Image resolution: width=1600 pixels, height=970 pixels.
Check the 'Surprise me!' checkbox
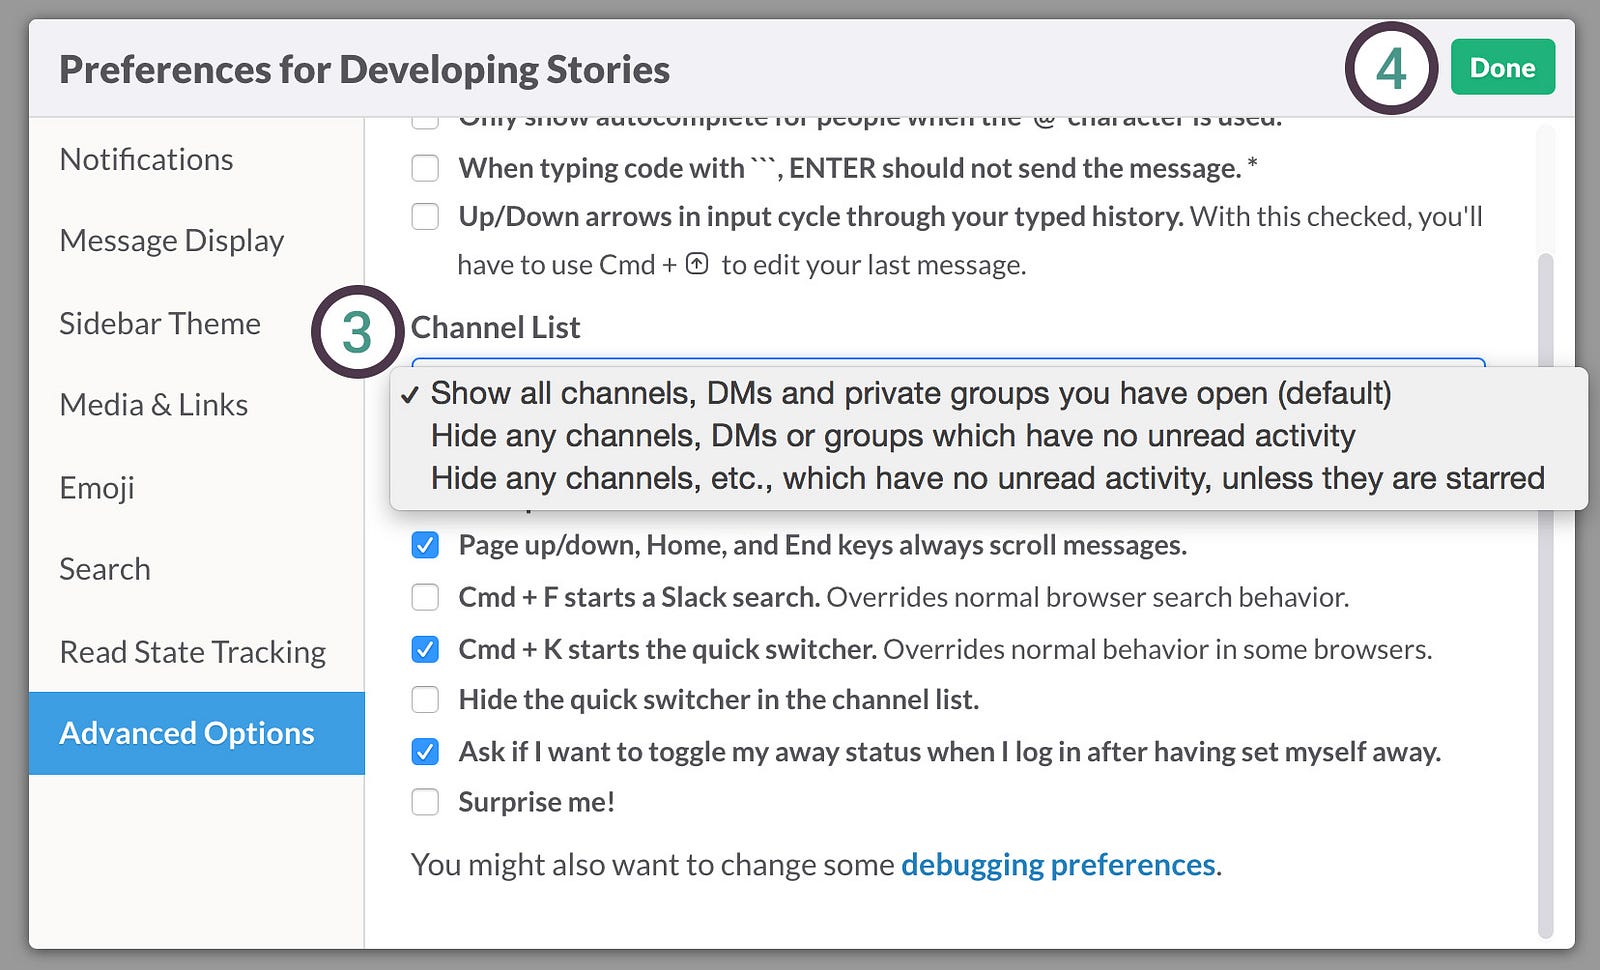coord(426,802)
